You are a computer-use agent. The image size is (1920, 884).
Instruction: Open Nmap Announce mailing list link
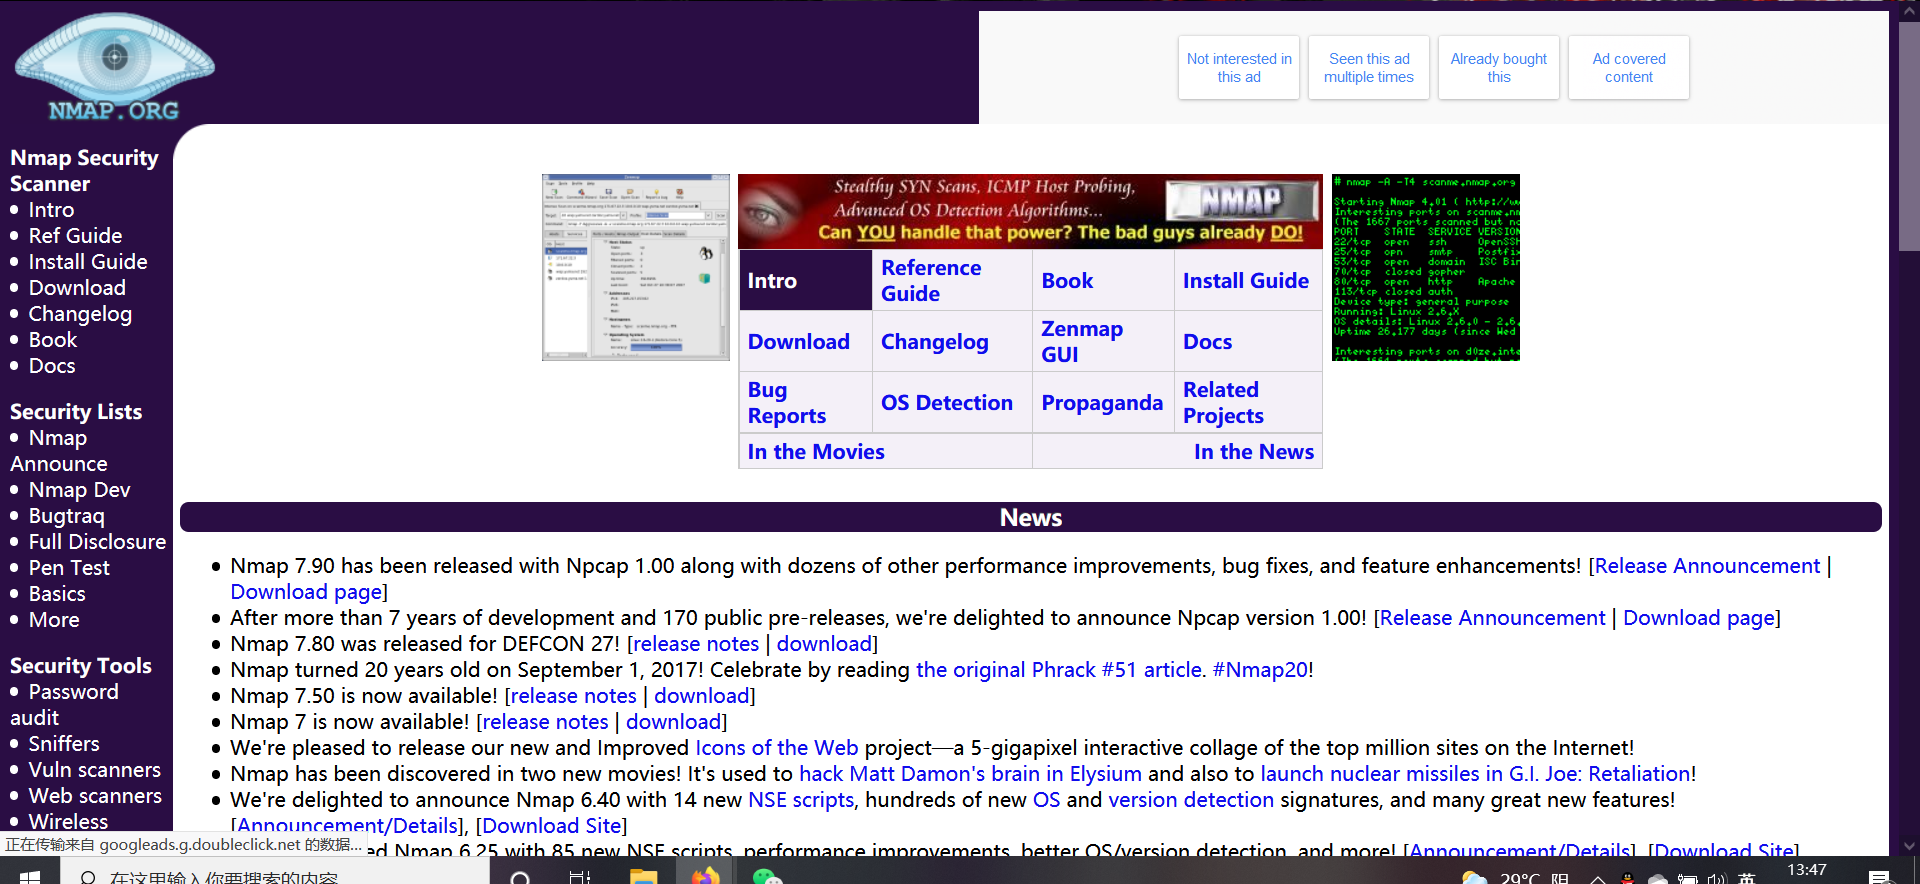point(58,451)
